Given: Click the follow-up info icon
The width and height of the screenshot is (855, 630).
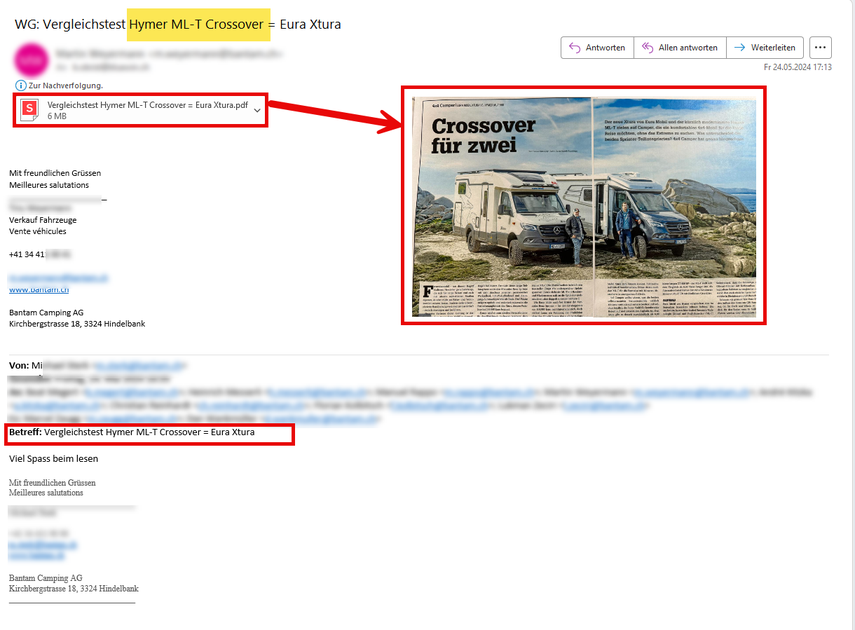Looking at the screenshot, I should coord(21,86).
